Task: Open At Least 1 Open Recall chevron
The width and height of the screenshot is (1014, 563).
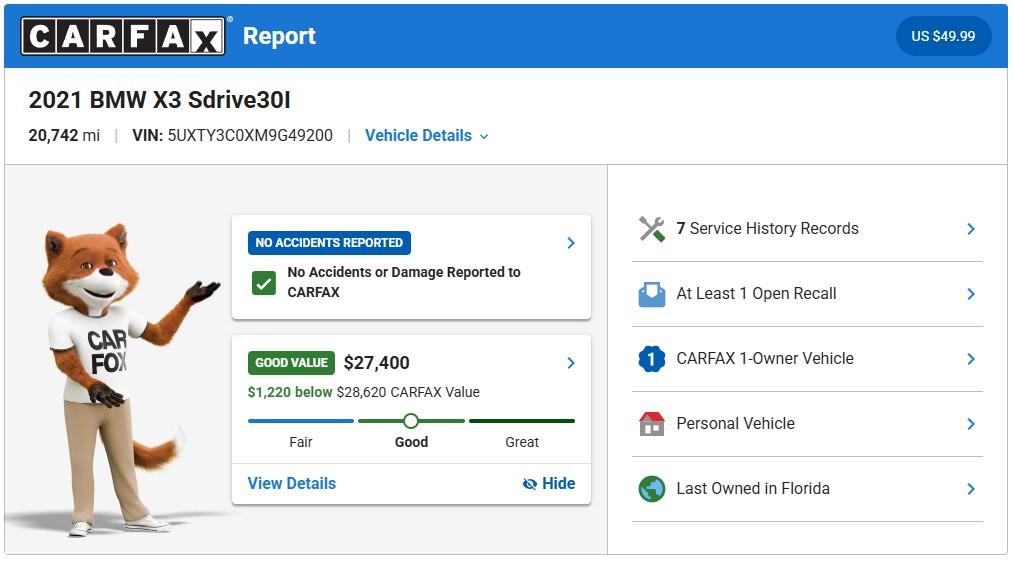Action: (x=971, y=294)
